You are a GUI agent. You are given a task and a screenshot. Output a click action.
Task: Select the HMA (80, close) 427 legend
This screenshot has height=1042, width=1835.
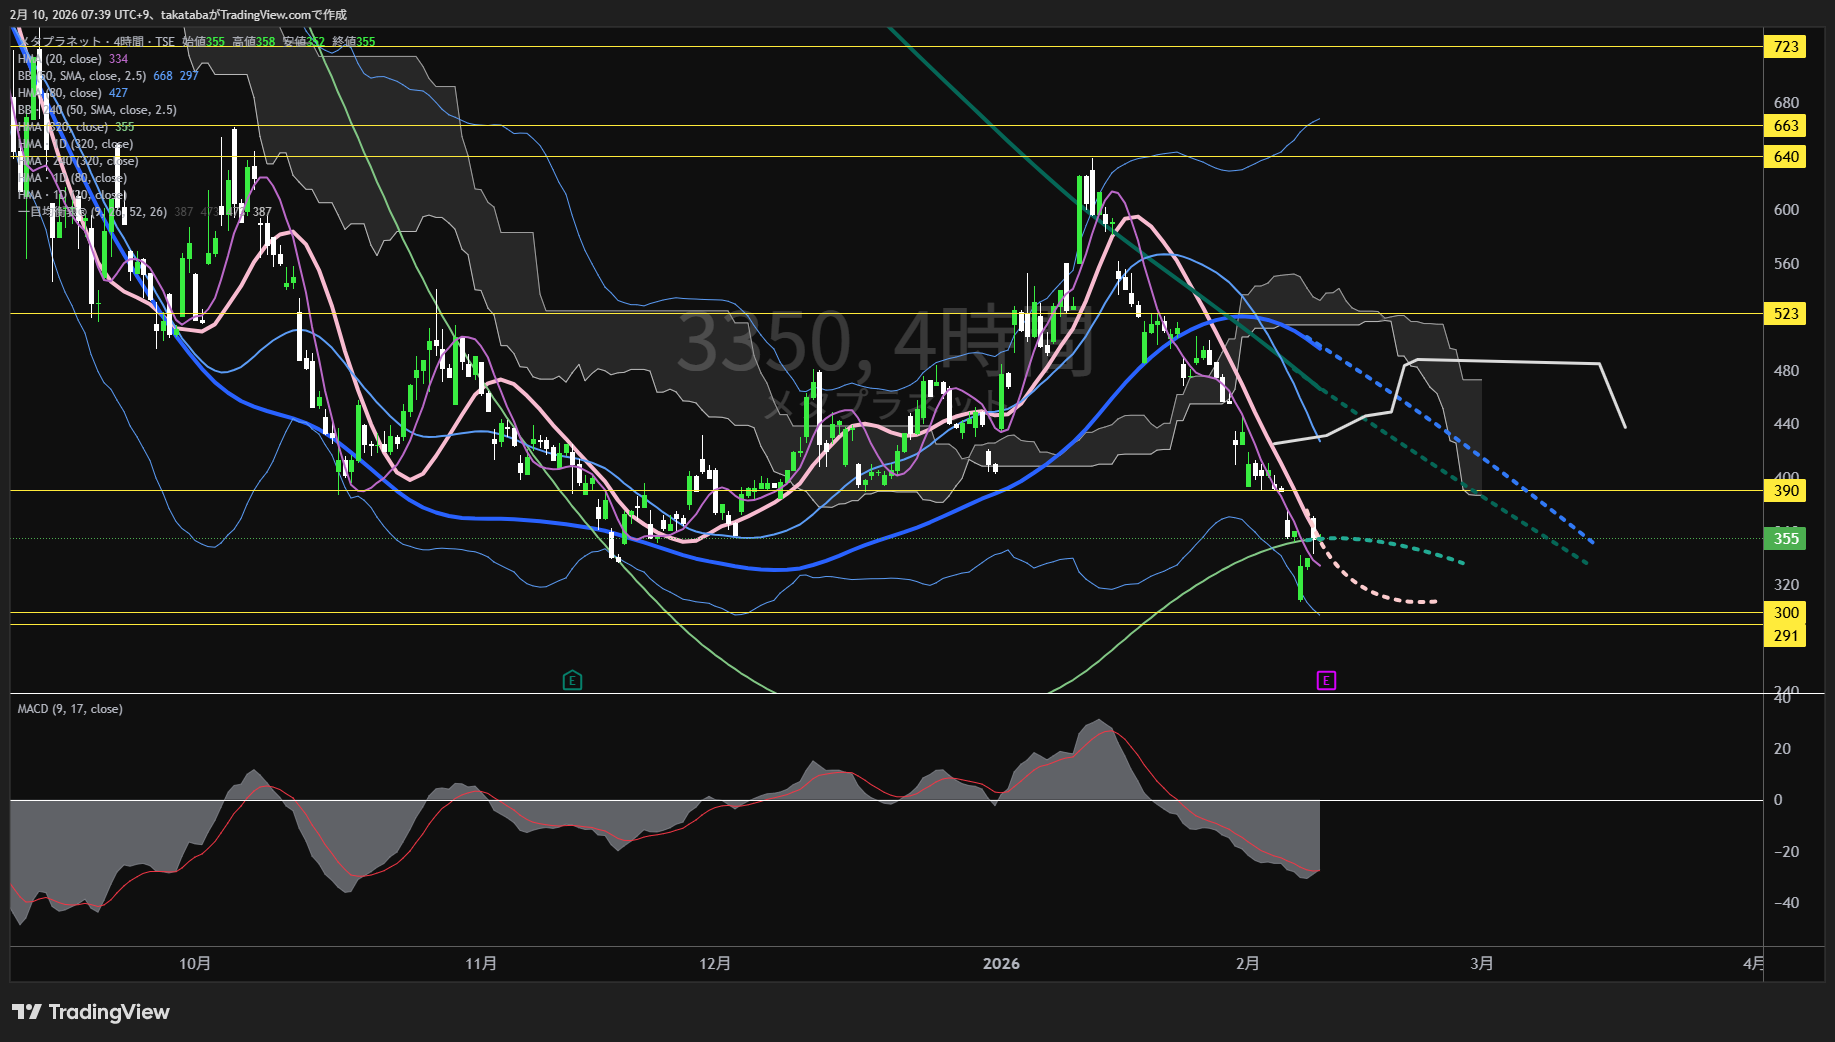73,93
